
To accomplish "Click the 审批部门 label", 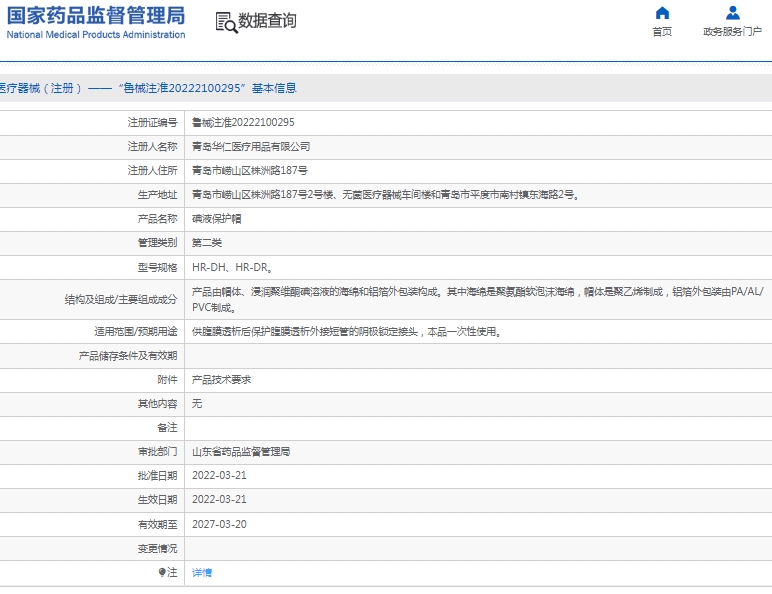I will tap(157, 452).
